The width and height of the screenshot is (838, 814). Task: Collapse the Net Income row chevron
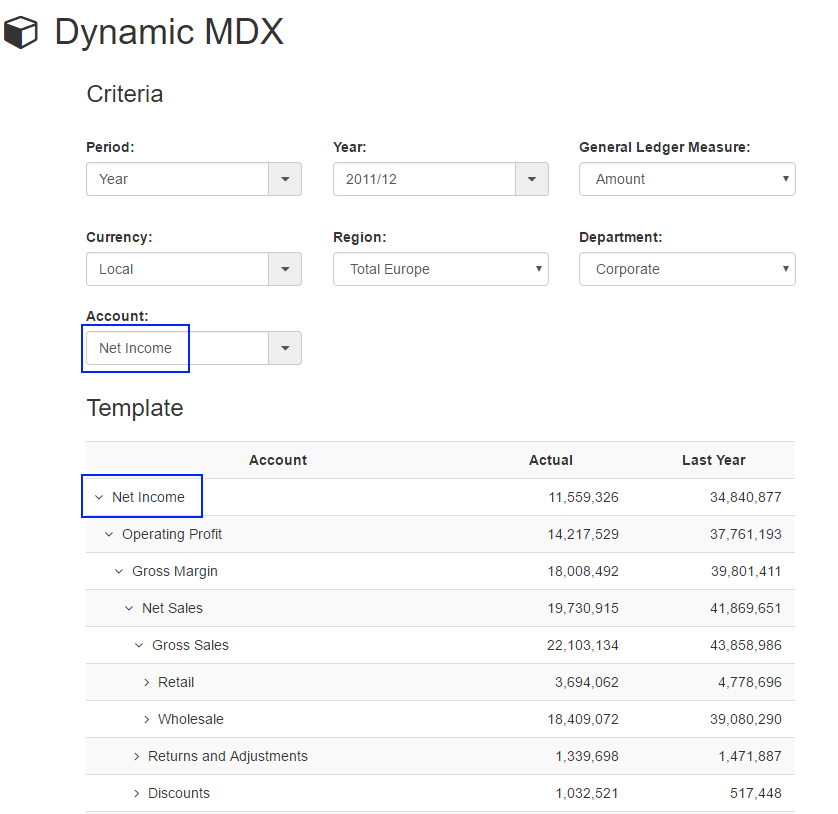pyautogui.click(x=99, y=497)
